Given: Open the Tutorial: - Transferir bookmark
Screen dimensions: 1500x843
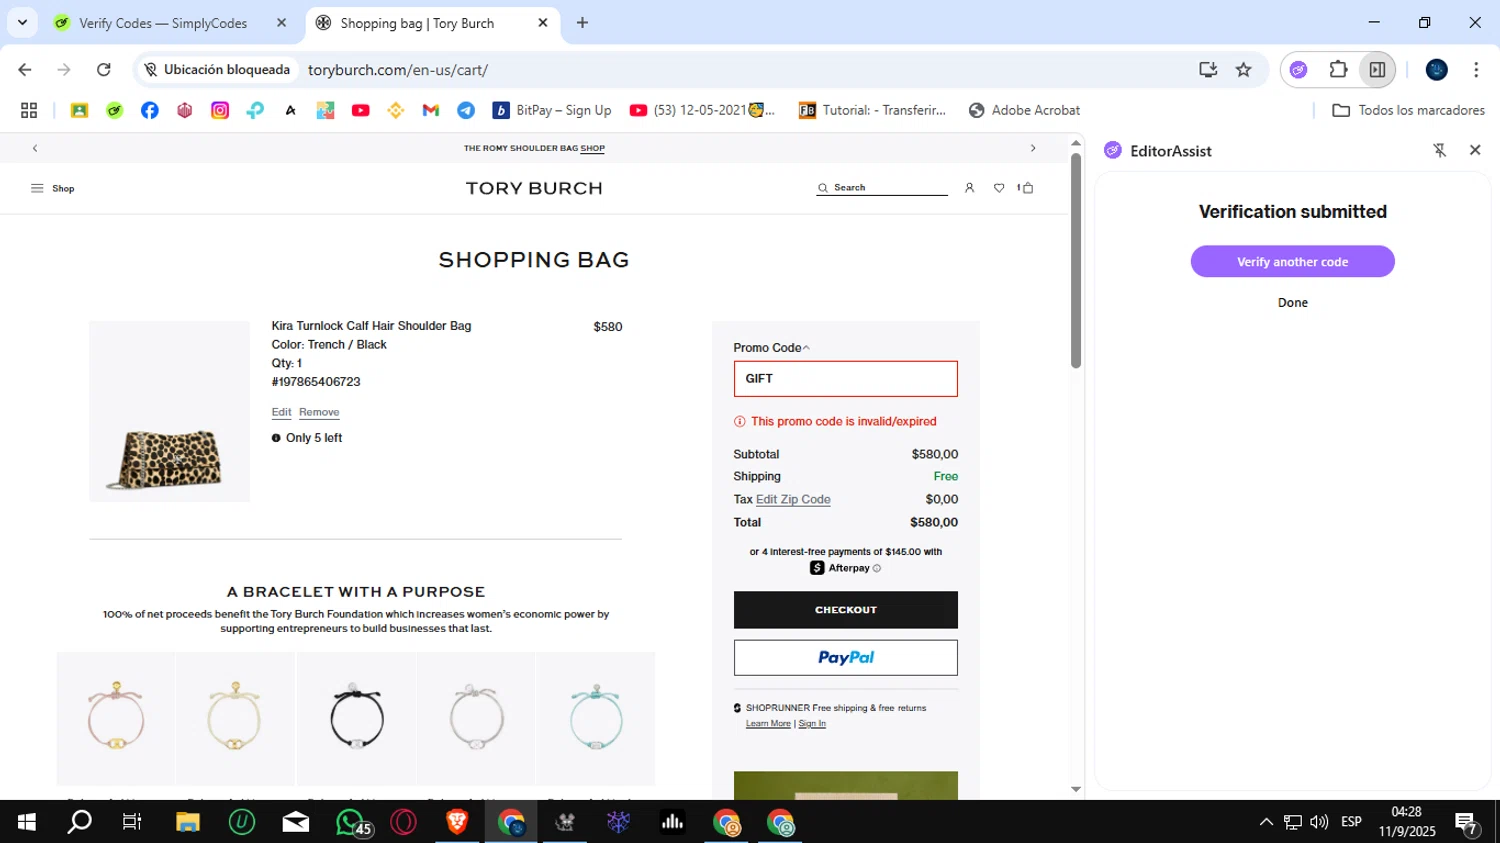Looking at the screenshot, I should [x=872, y=110].
